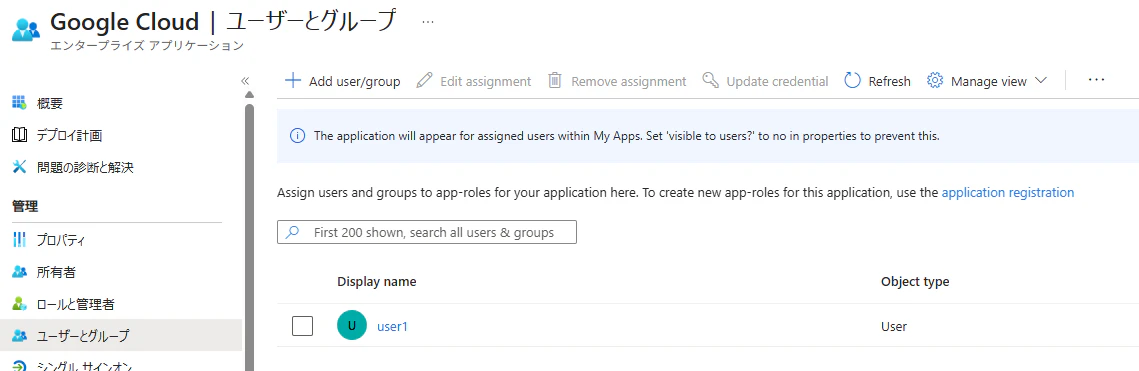Click the Add user/group plus icon
Viewport: 1139px width, 371px height.
(x=293, y=81)
